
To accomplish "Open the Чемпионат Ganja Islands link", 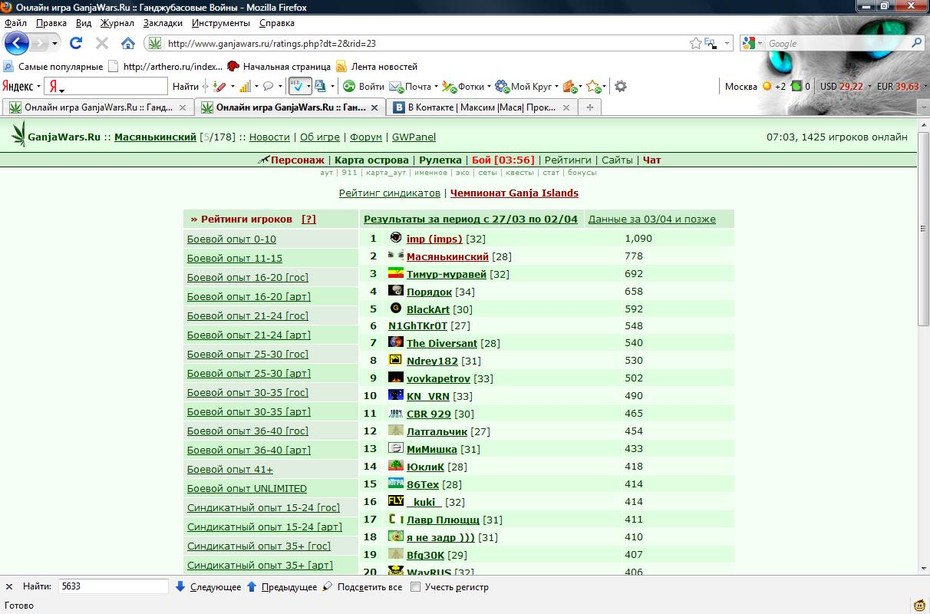I will tap(514, 193).
